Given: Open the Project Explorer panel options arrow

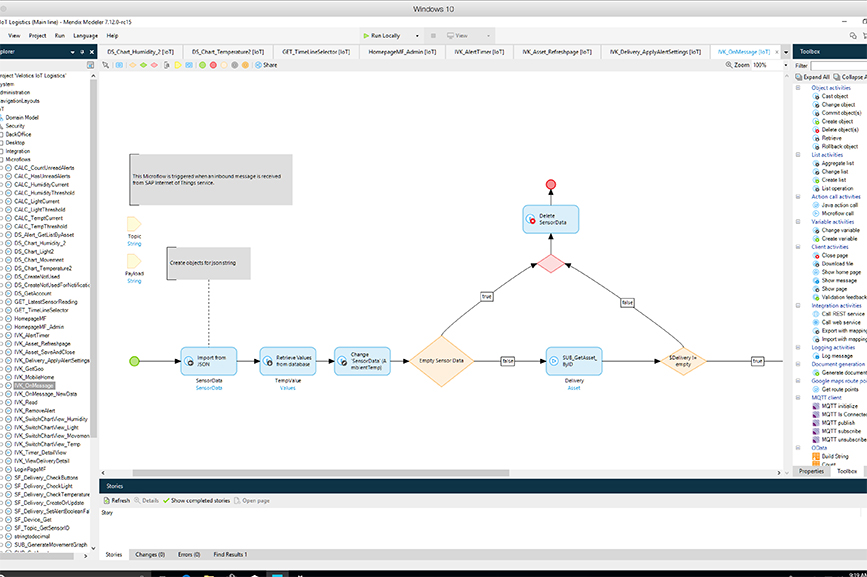Looking at the screenshot, I should pos(72,52).
